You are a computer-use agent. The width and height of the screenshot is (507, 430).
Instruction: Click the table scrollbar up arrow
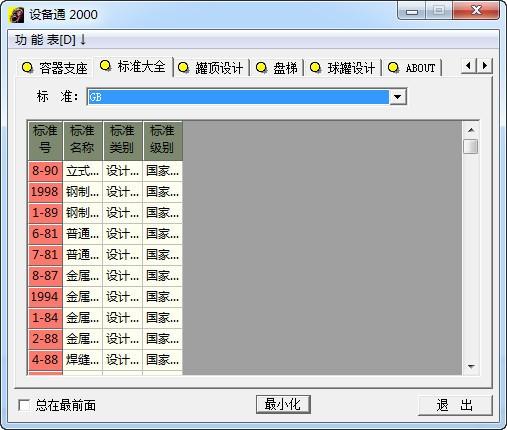tap(471, 130)
